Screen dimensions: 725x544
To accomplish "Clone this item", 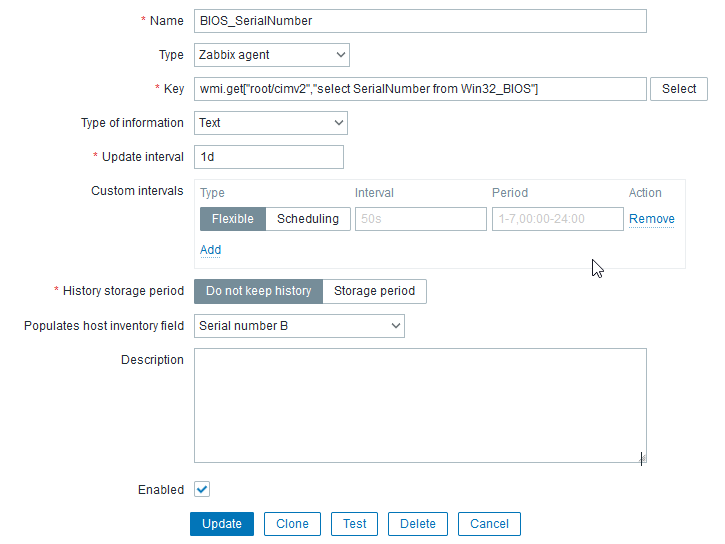I will [x=292, y=524].
